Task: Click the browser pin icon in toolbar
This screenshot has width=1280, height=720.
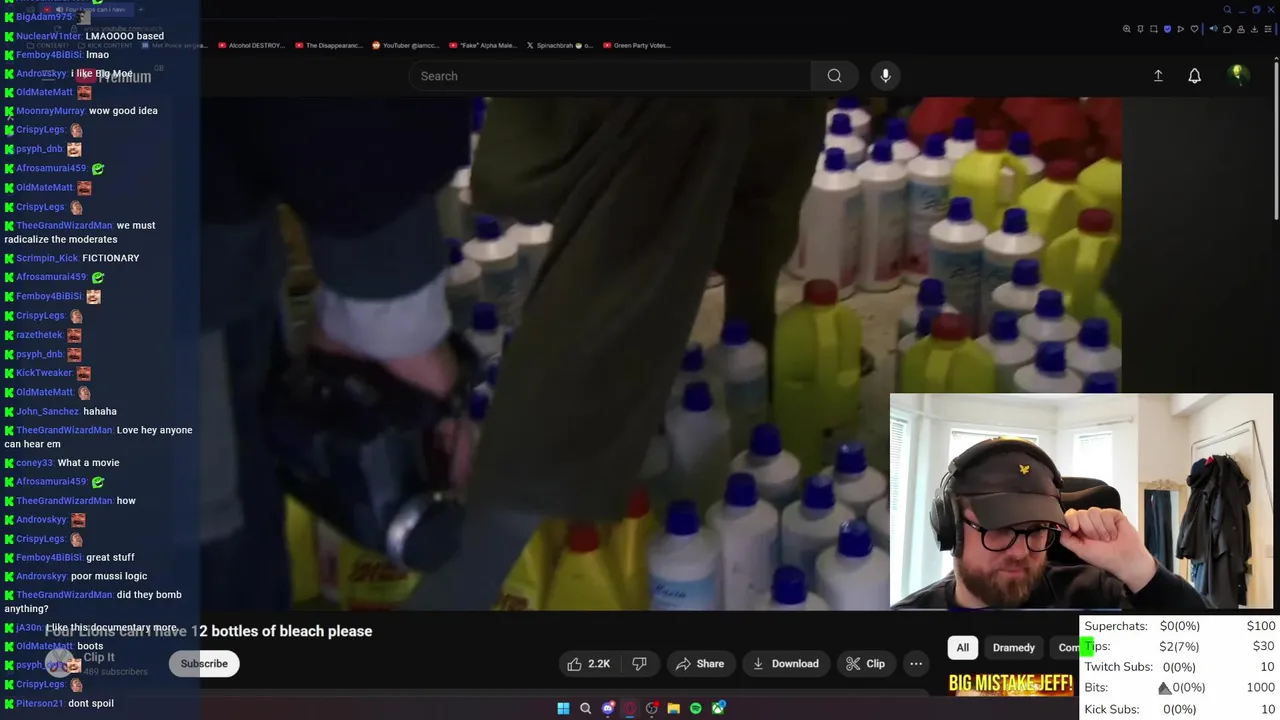Action: point(1140,29)
